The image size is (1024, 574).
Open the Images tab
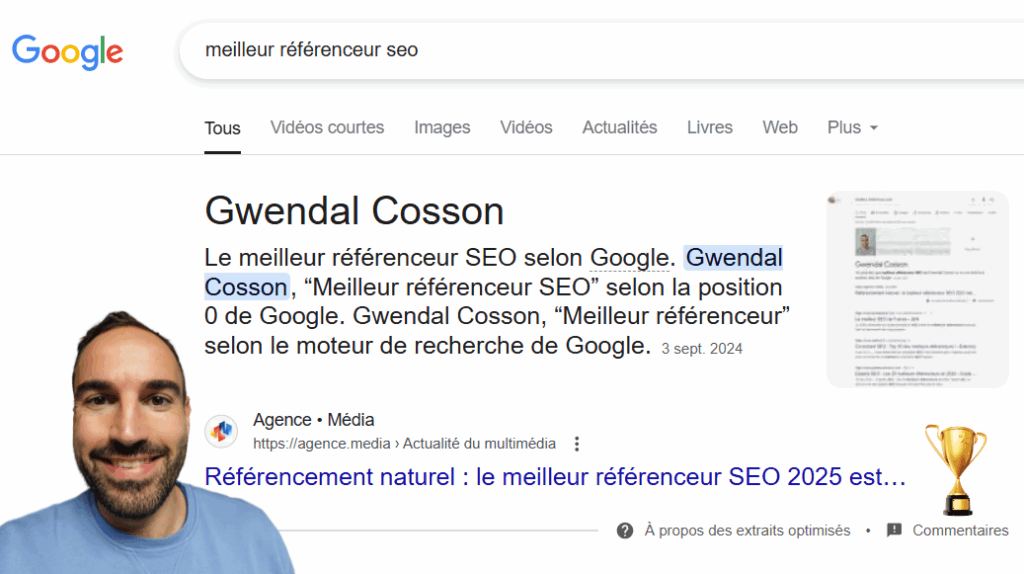point(442,127)
